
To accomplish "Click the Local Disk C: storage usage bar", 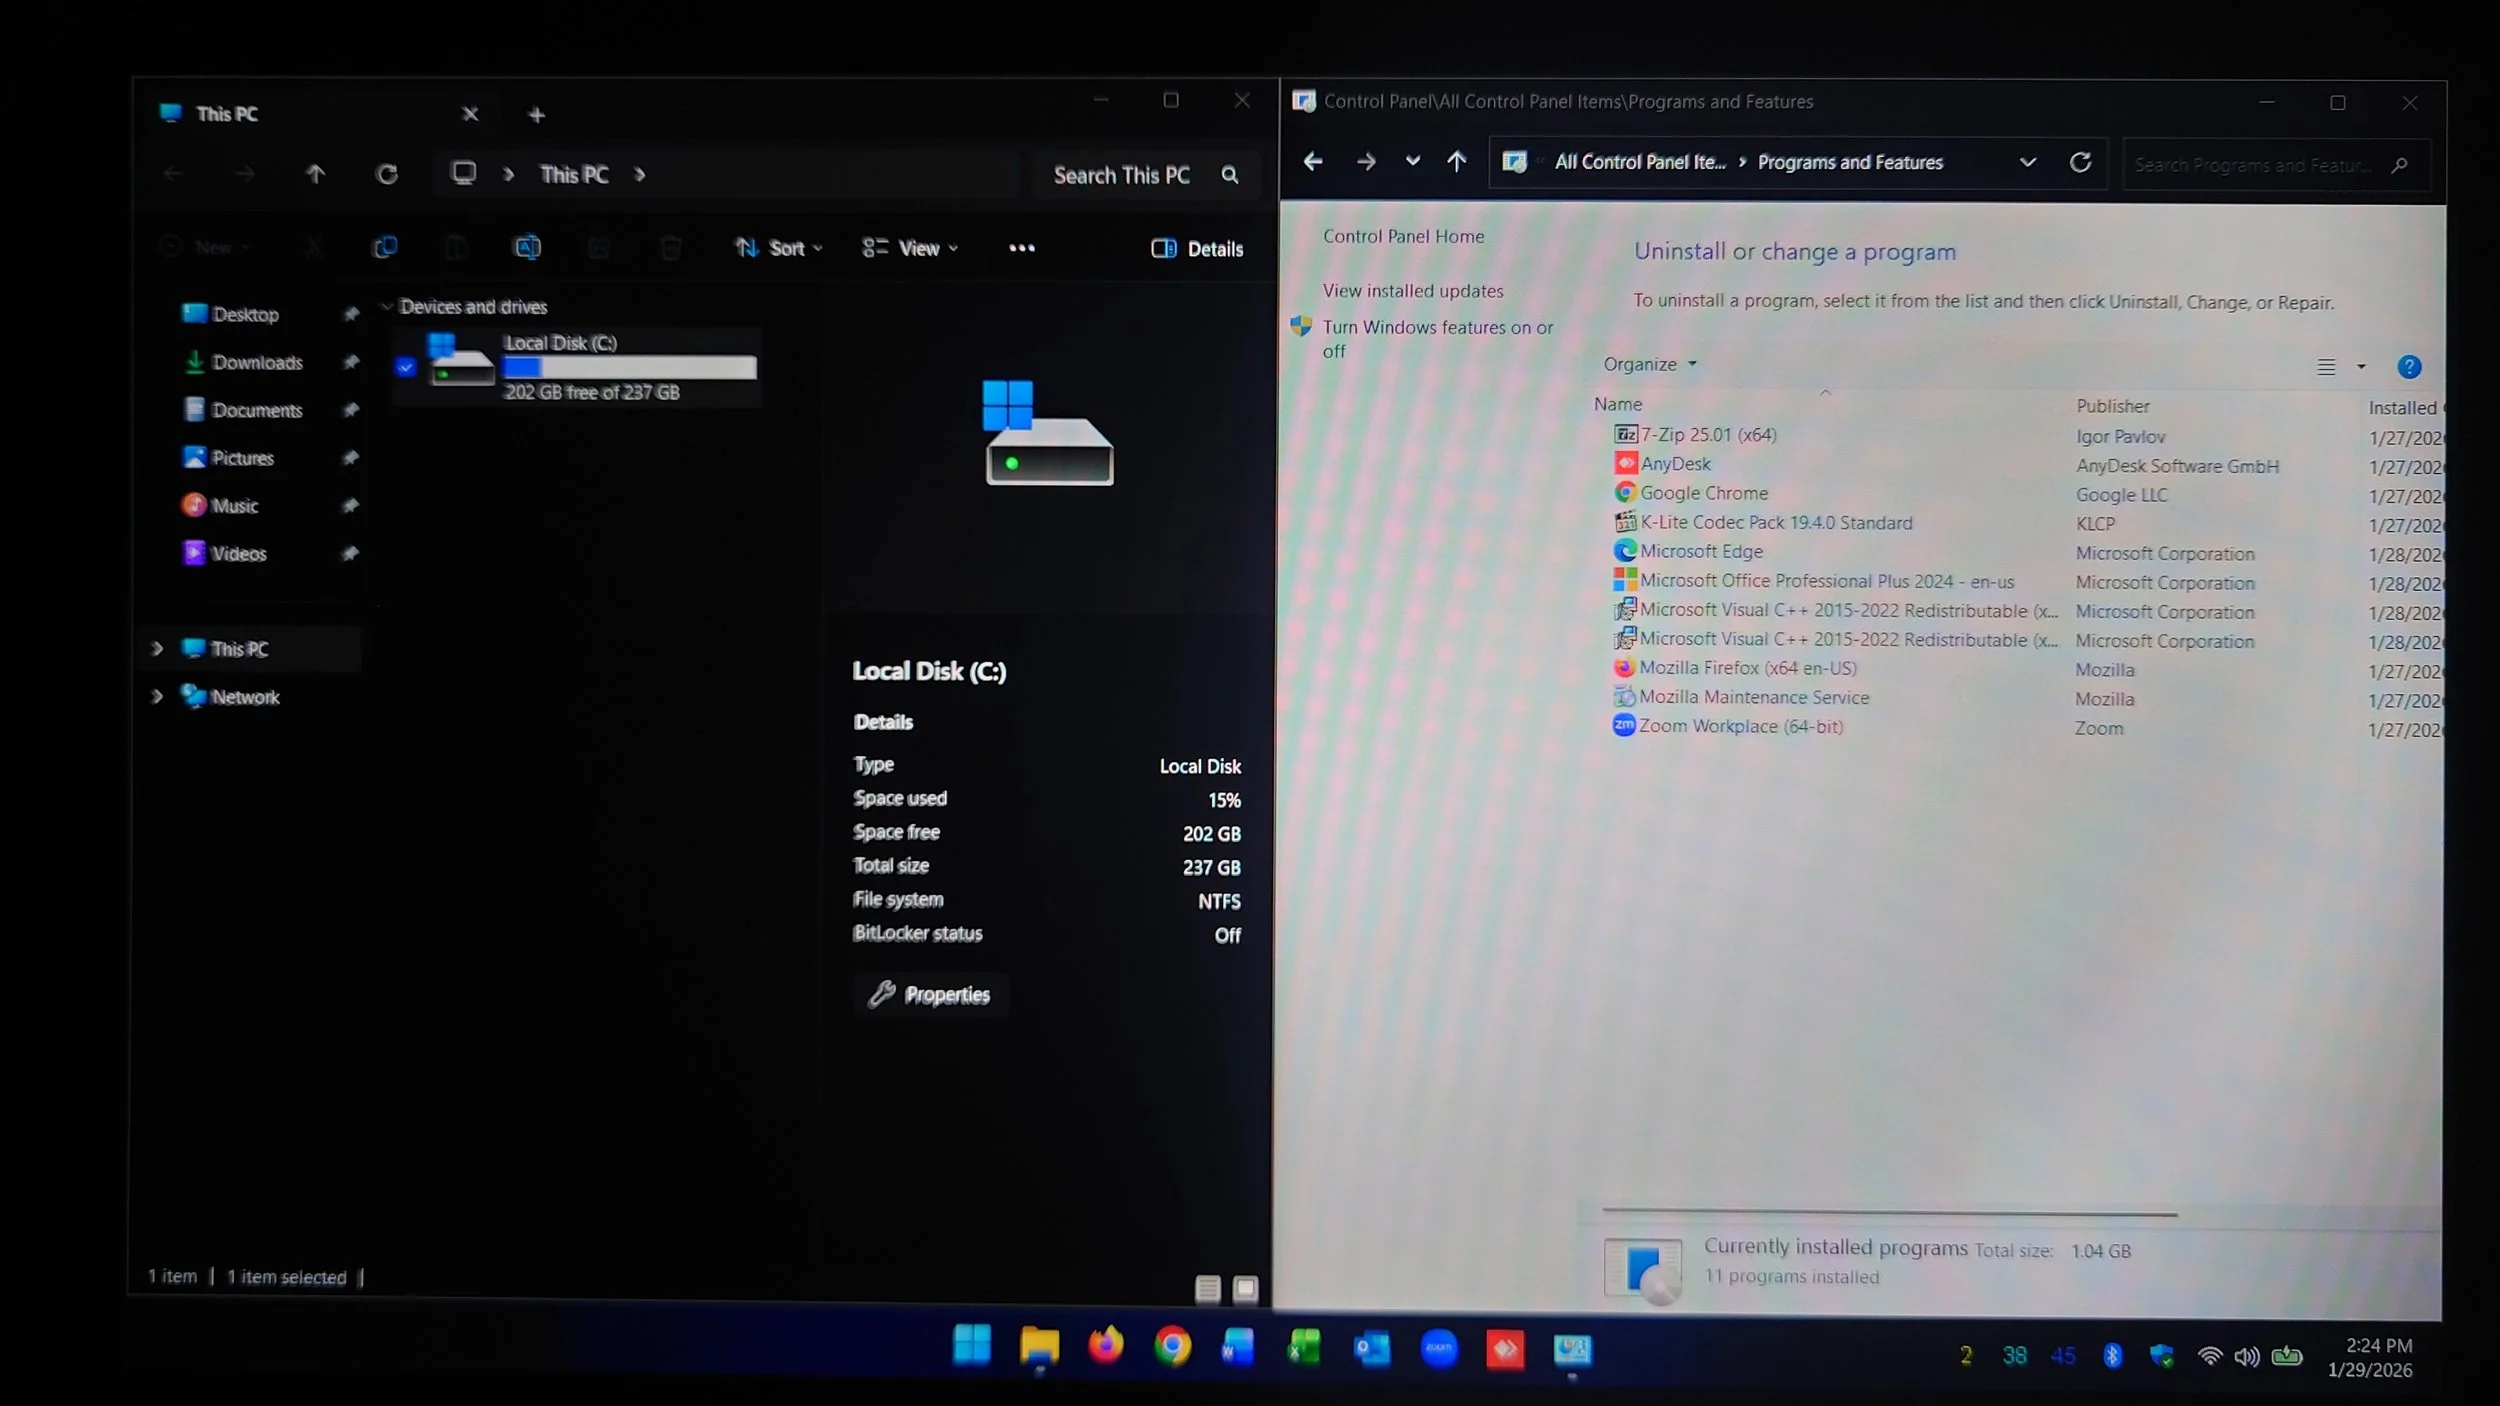I will coord(630,368).
